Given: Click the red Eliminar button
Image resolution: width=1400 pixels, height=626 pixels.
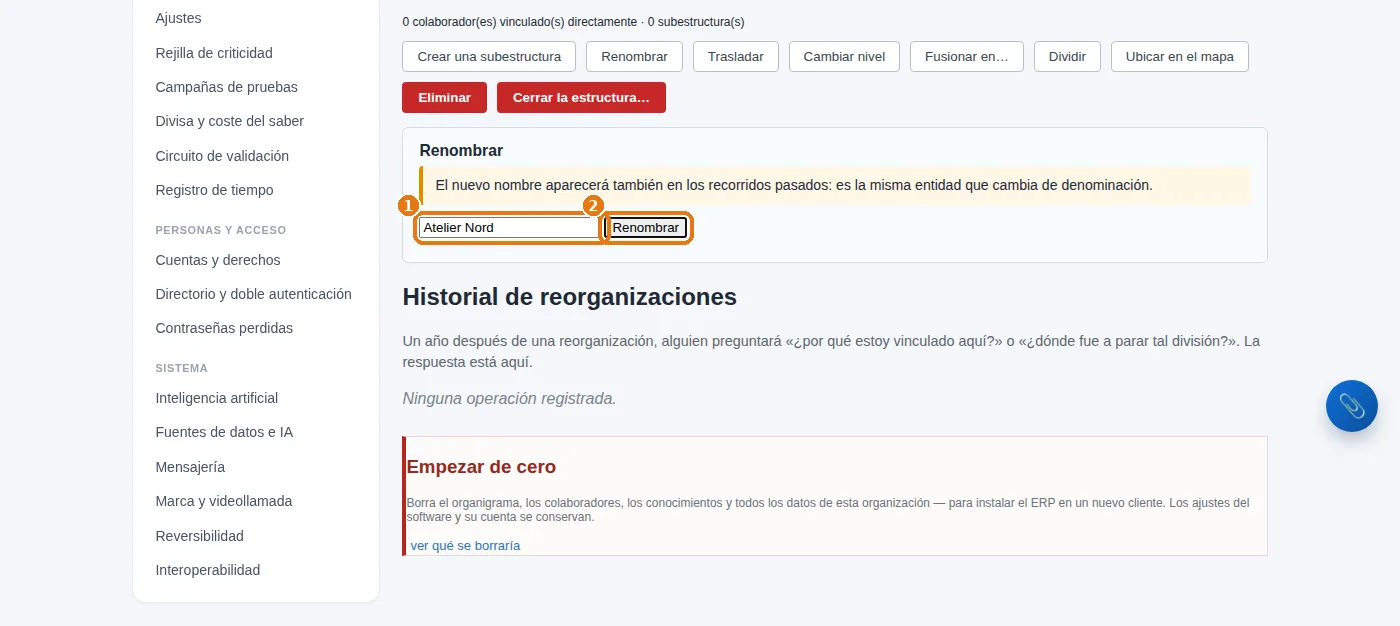Looking at the screenshot, I should tap(444, 98).
